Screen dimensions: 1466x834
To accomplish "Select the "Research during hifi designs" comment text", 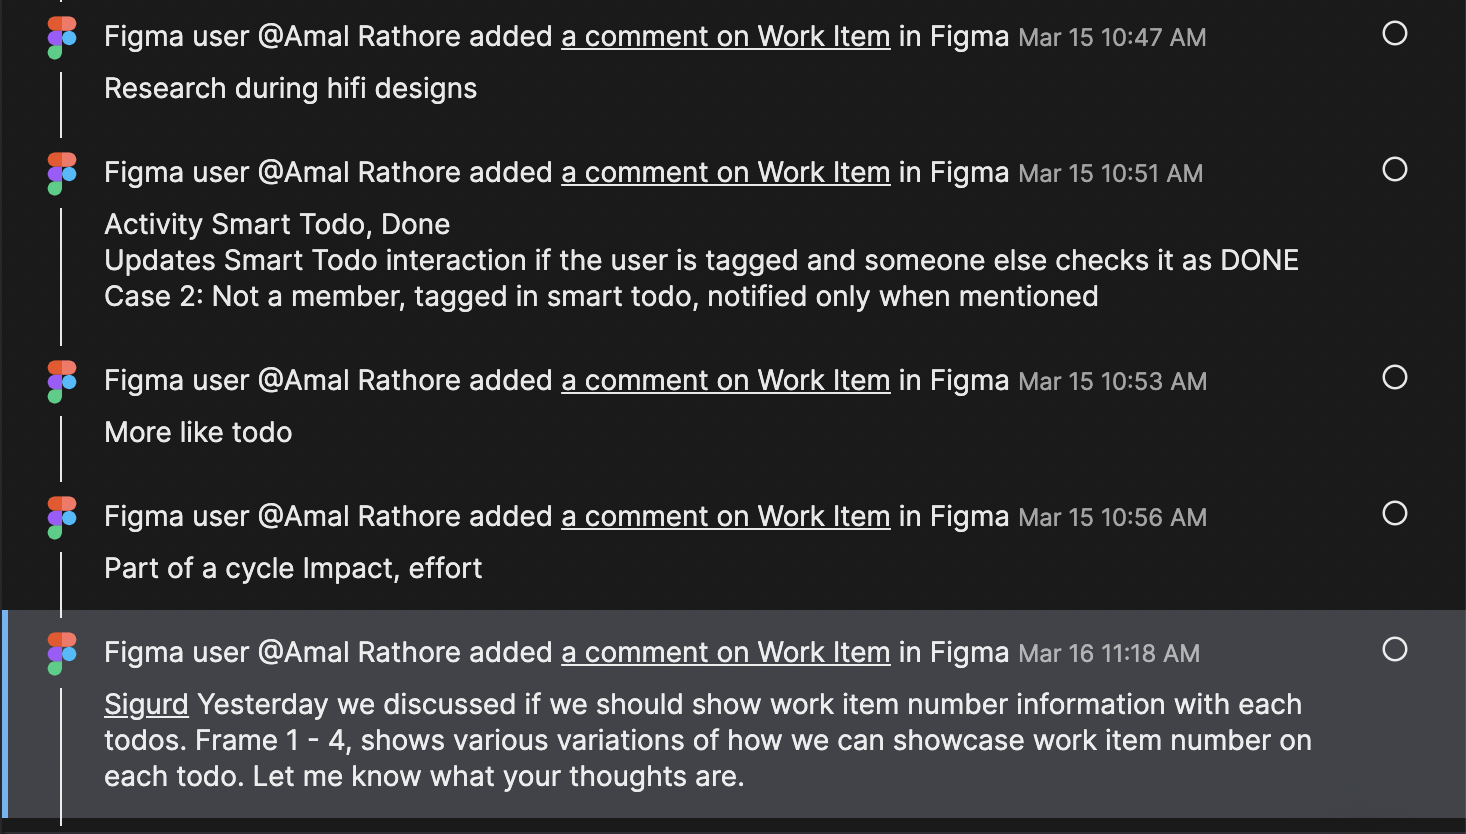I will [290, 89].
